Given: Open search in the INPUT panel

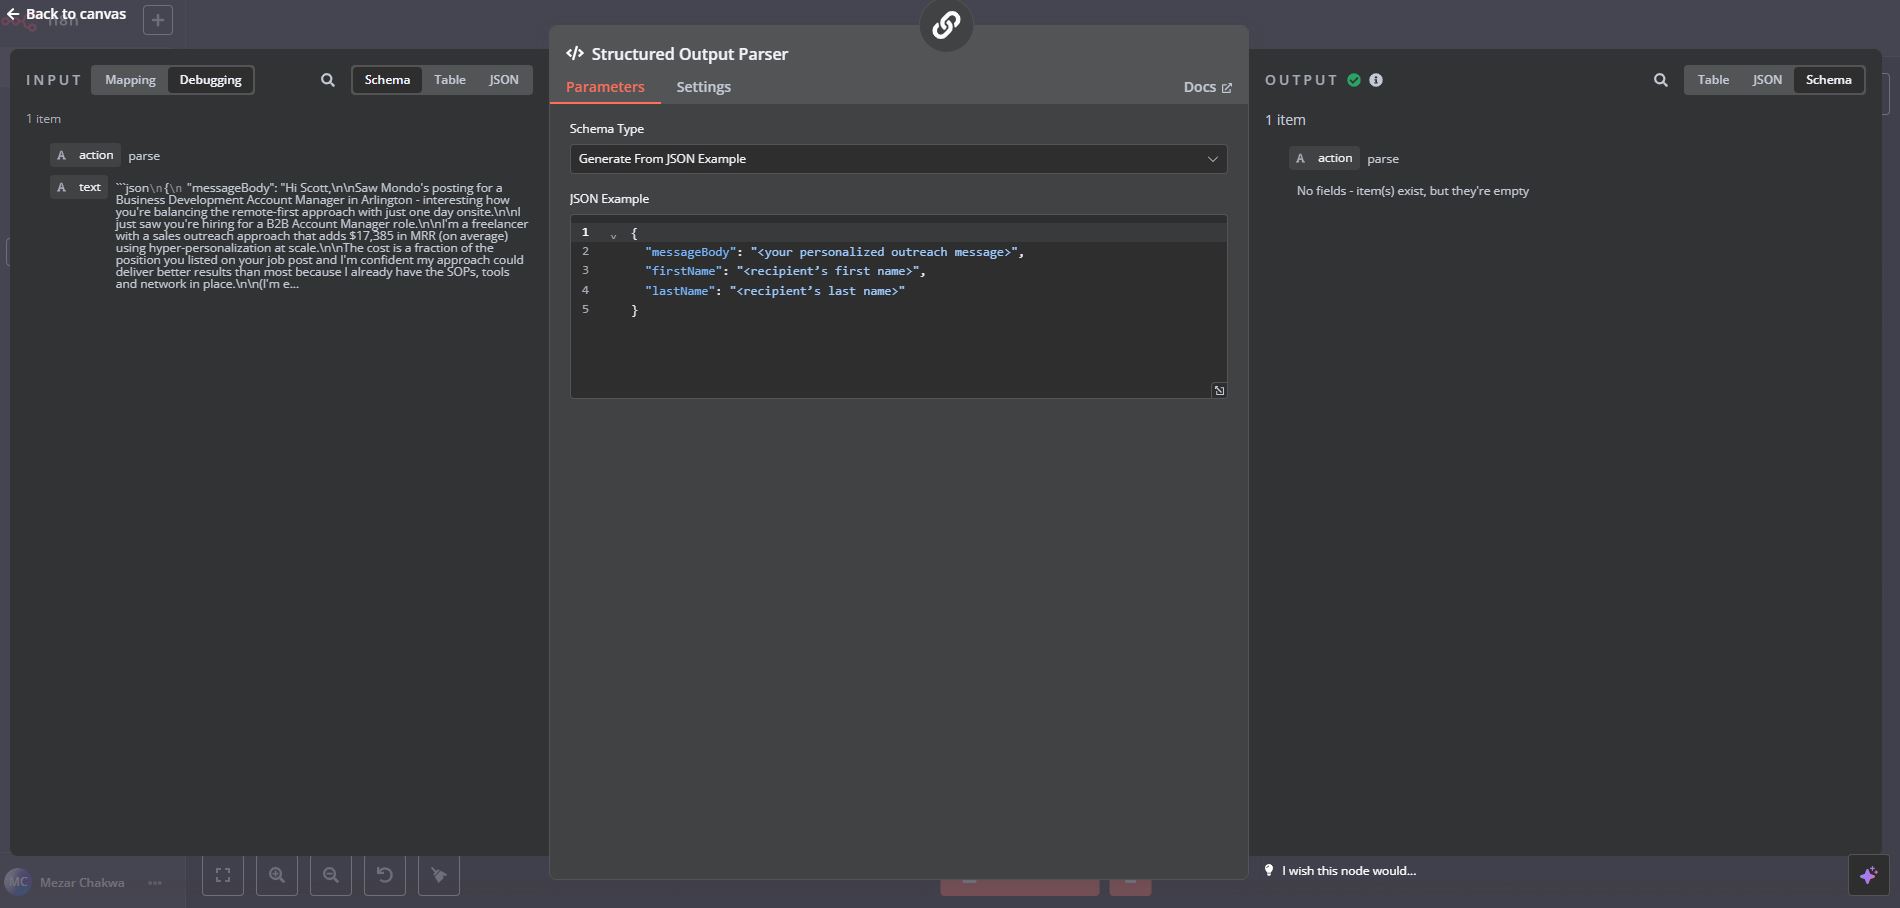Looking at the screenshot, I should tap(328, 80).
